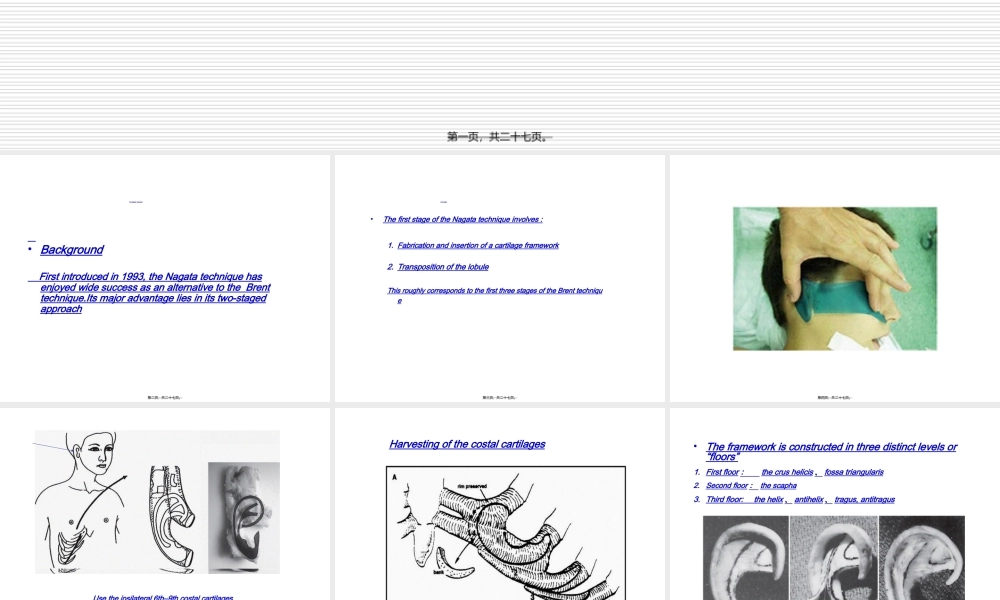Open "Use the ipsilateral 6th–9th costal cartilages" caption
1000x600 pixels.
tap(163, 597)
